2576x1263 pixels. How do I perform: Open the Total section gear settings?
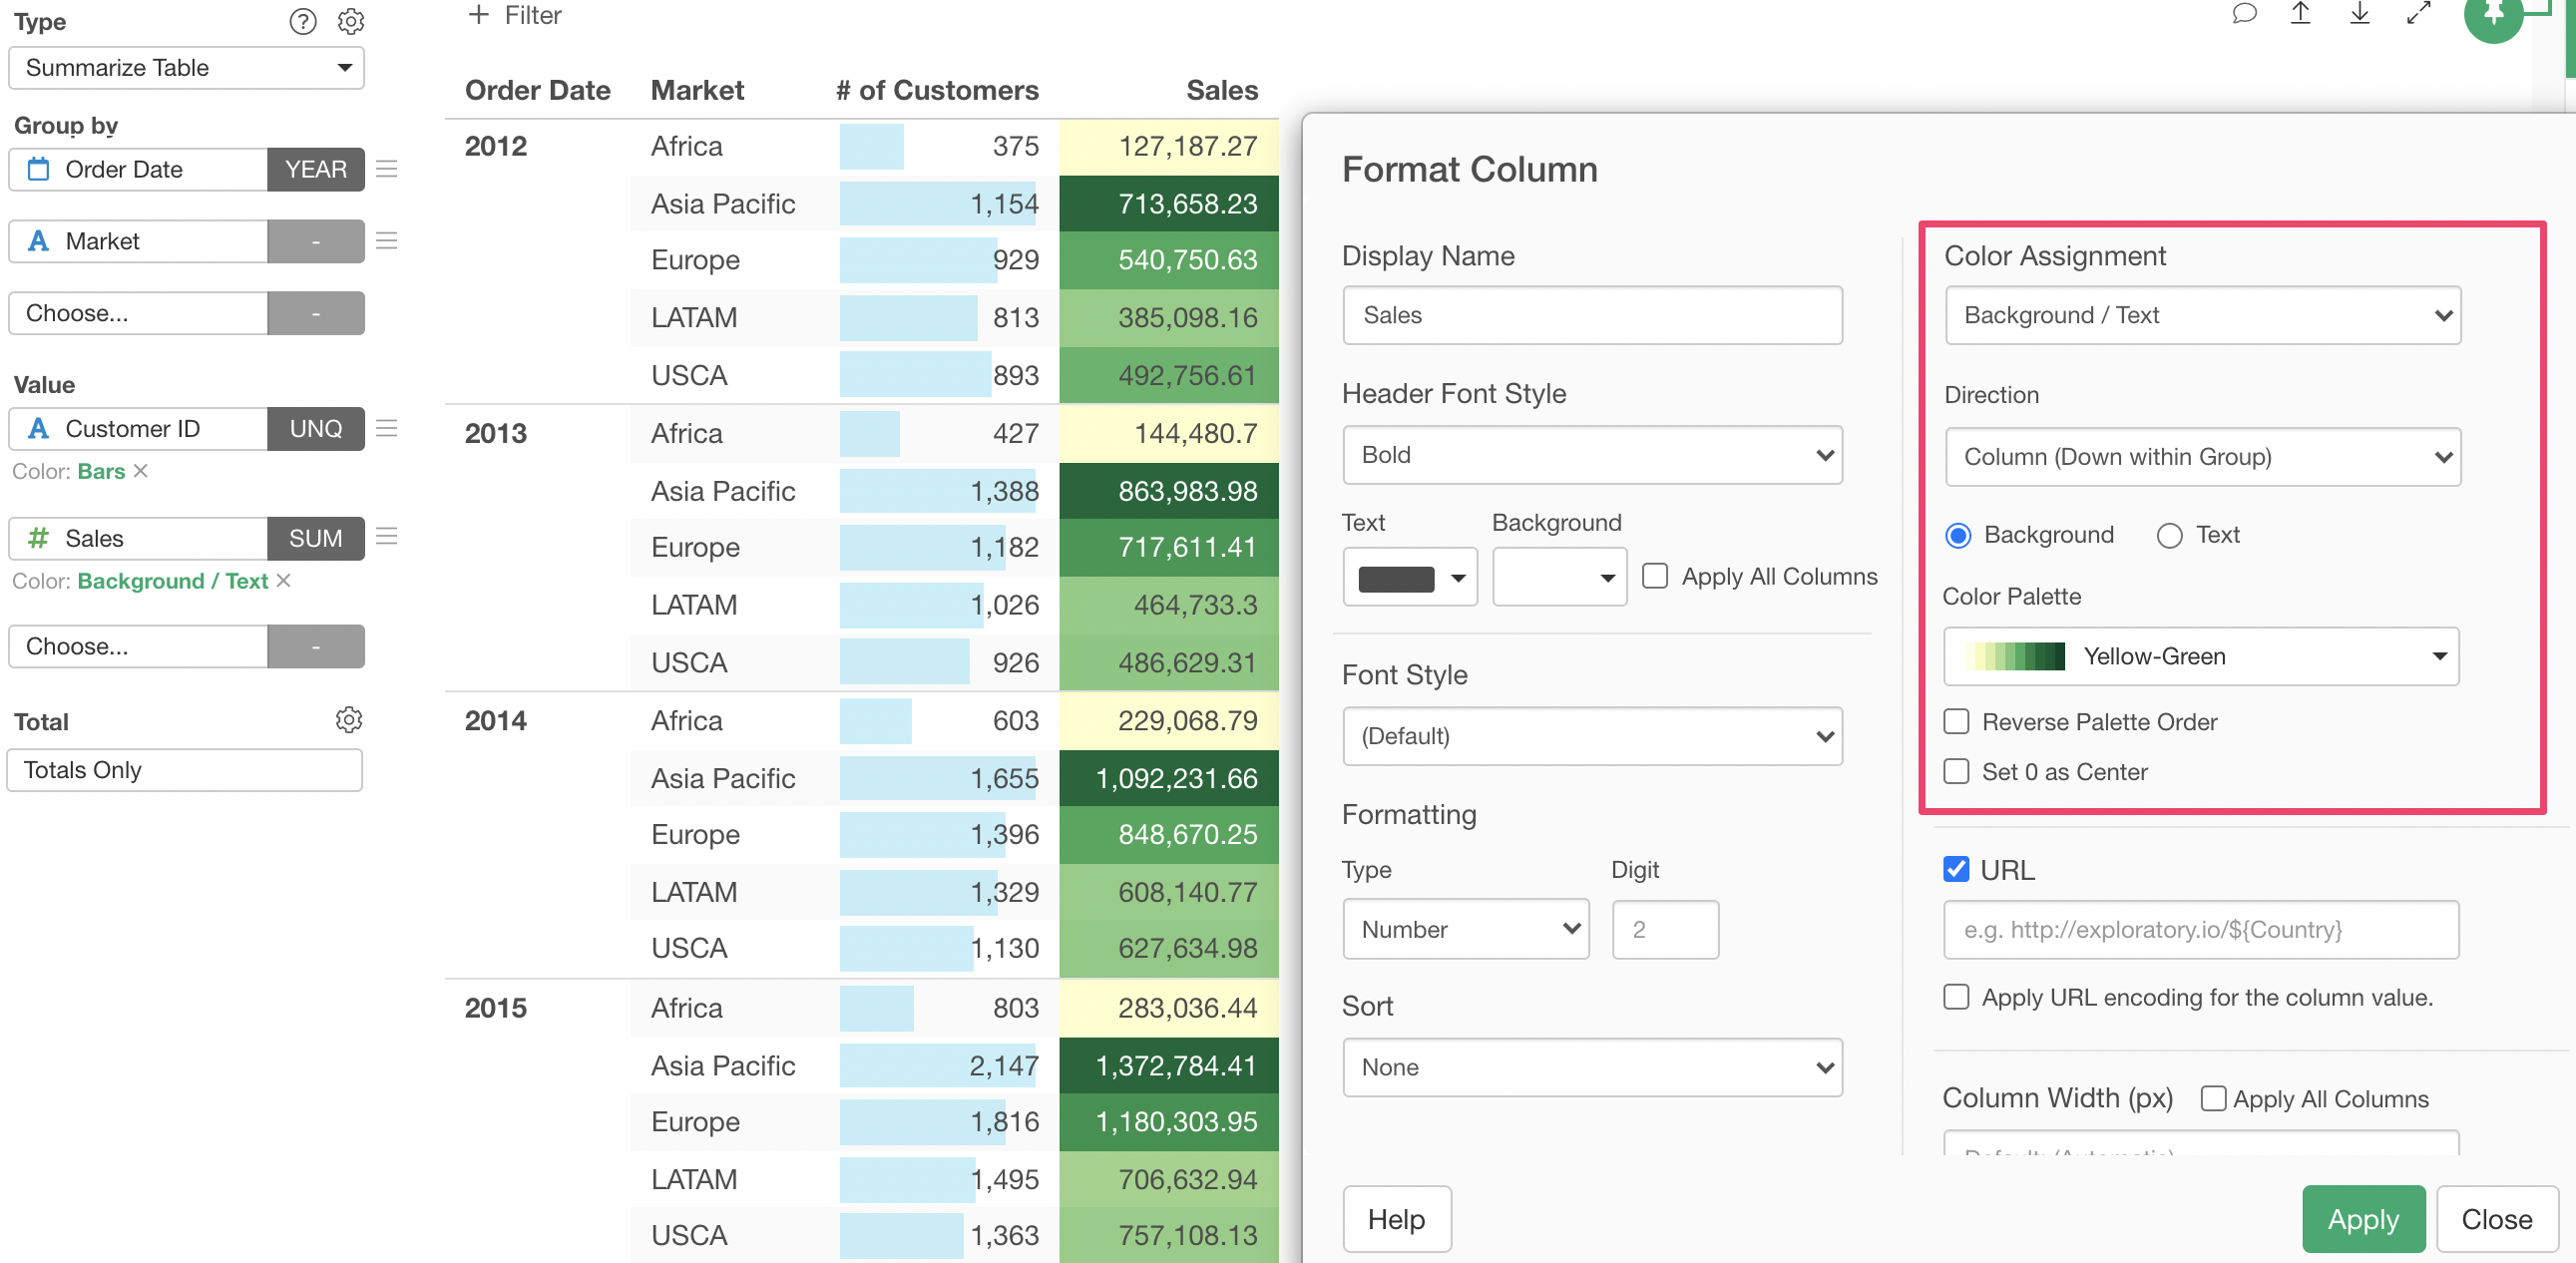[x=348, y=719]
